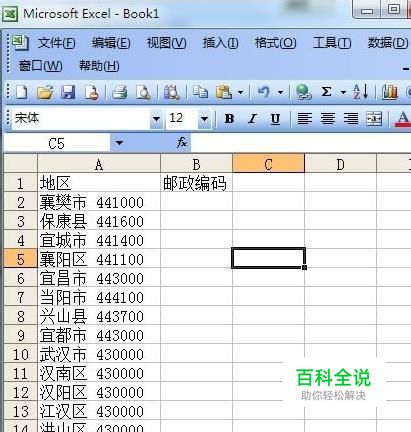Click the workbook icon left of 文件 menu
Viewport: 411px width, 432px height.
click(21, 43)
